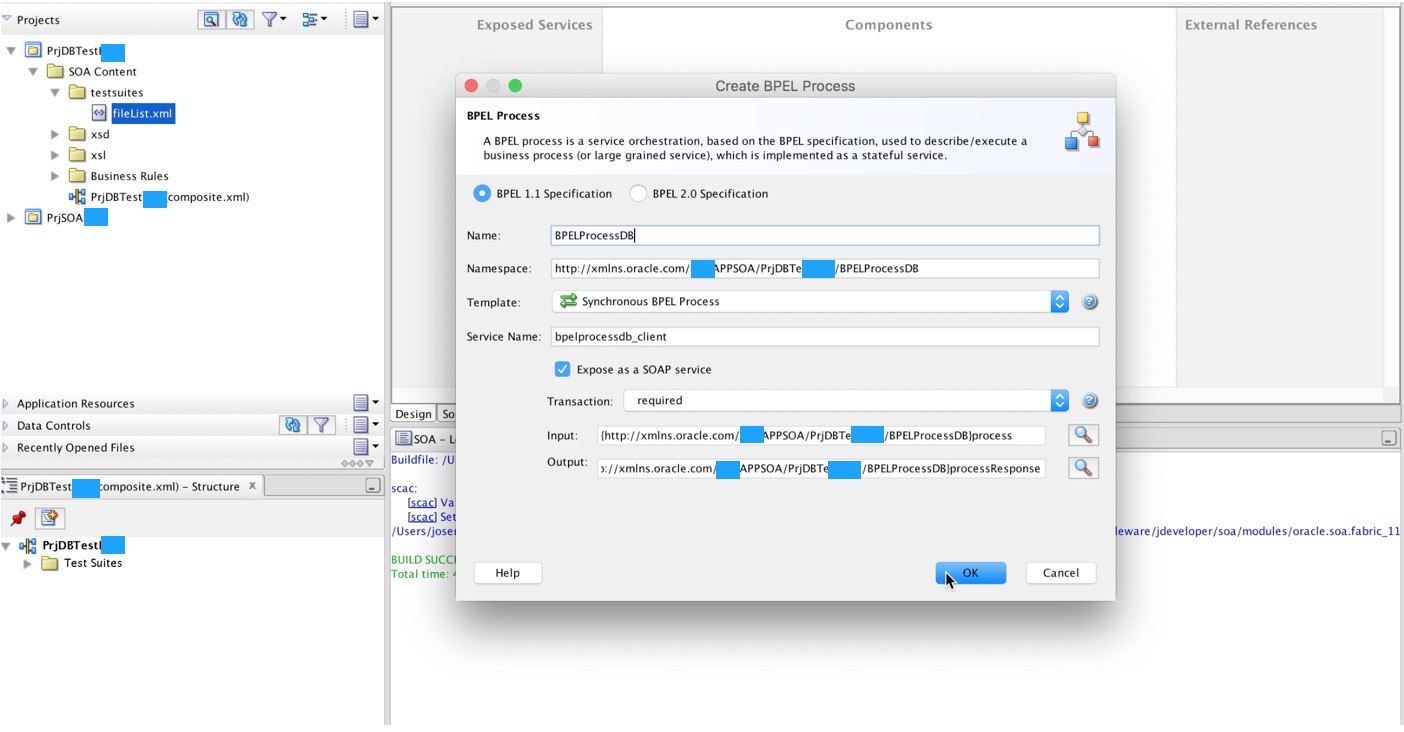Viewport: 1404px width, 732px height.
Task: Click the refresh icon in Projects toolbar
Action: (x=239, y=19)
